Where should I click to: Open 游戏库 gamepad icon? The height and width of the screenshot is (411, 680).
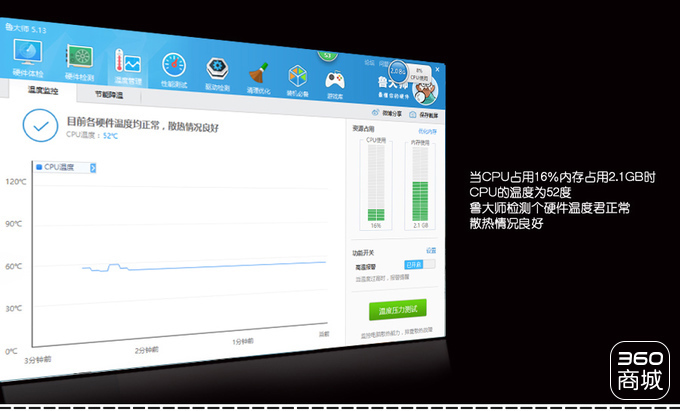tap(335, 80)
